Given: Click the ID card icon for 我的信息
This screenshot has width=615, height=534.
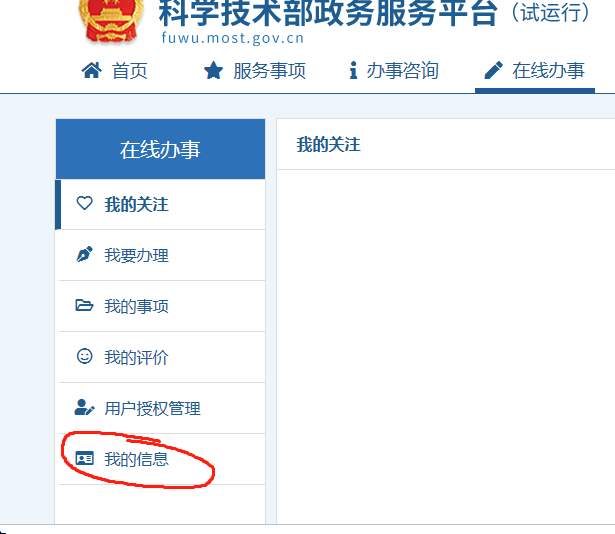Looking at the screenshot, I should [x=84, y=458].
